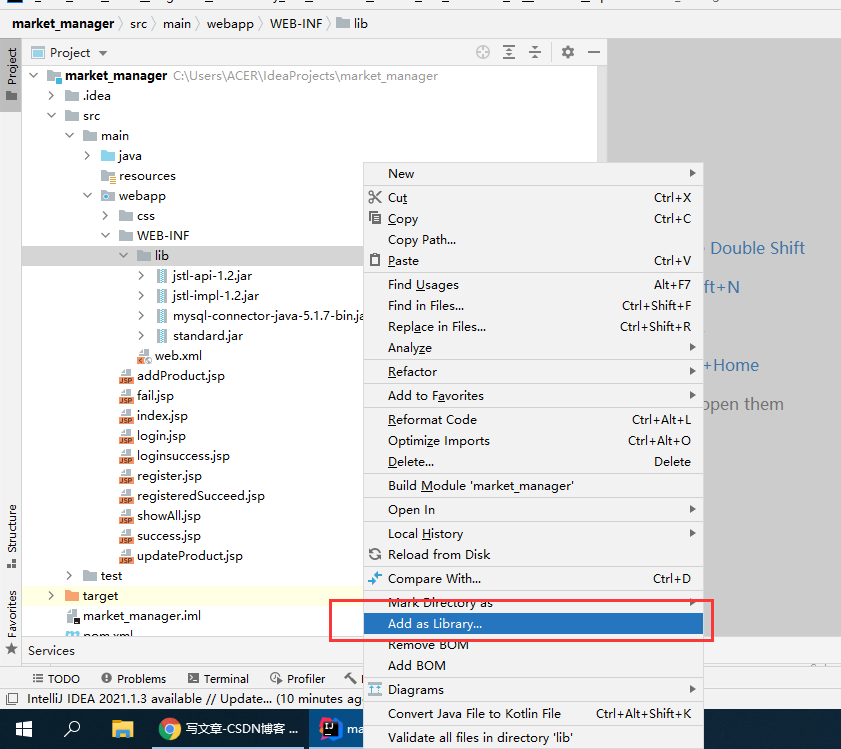This screenshot has width=841, height=749.
Task: Toggle the Structure side tab
Action: tap(11, 535)
